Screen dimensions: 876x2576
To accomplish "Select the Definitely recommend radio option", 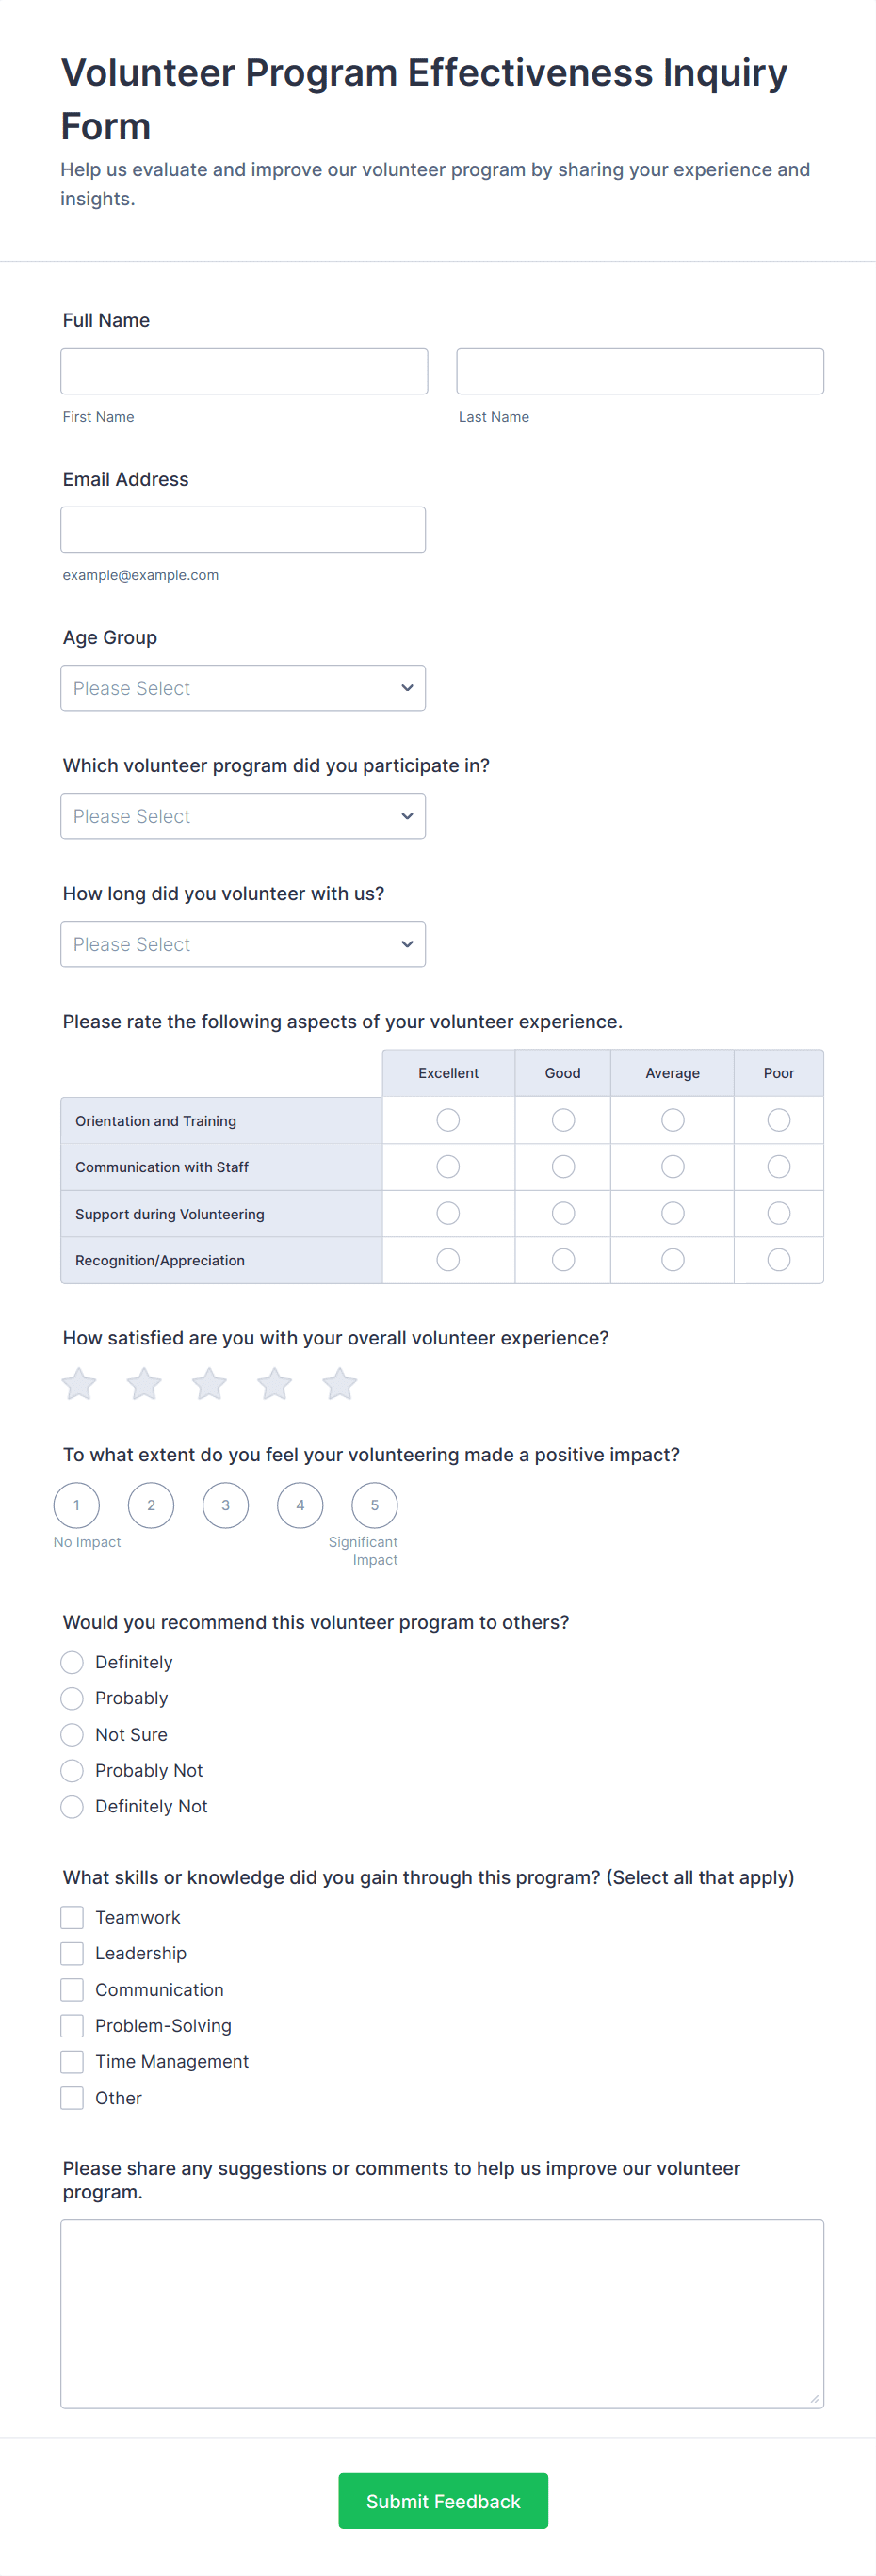I will coord(72,1662).
